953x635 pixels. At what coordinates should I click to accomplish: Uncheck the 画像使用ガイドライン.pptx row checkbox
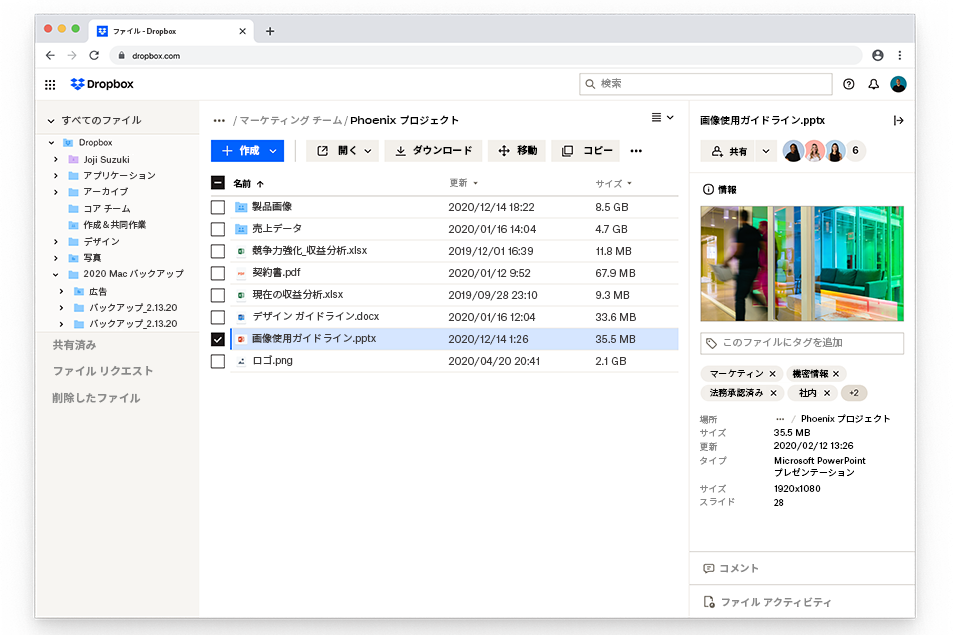217,339
